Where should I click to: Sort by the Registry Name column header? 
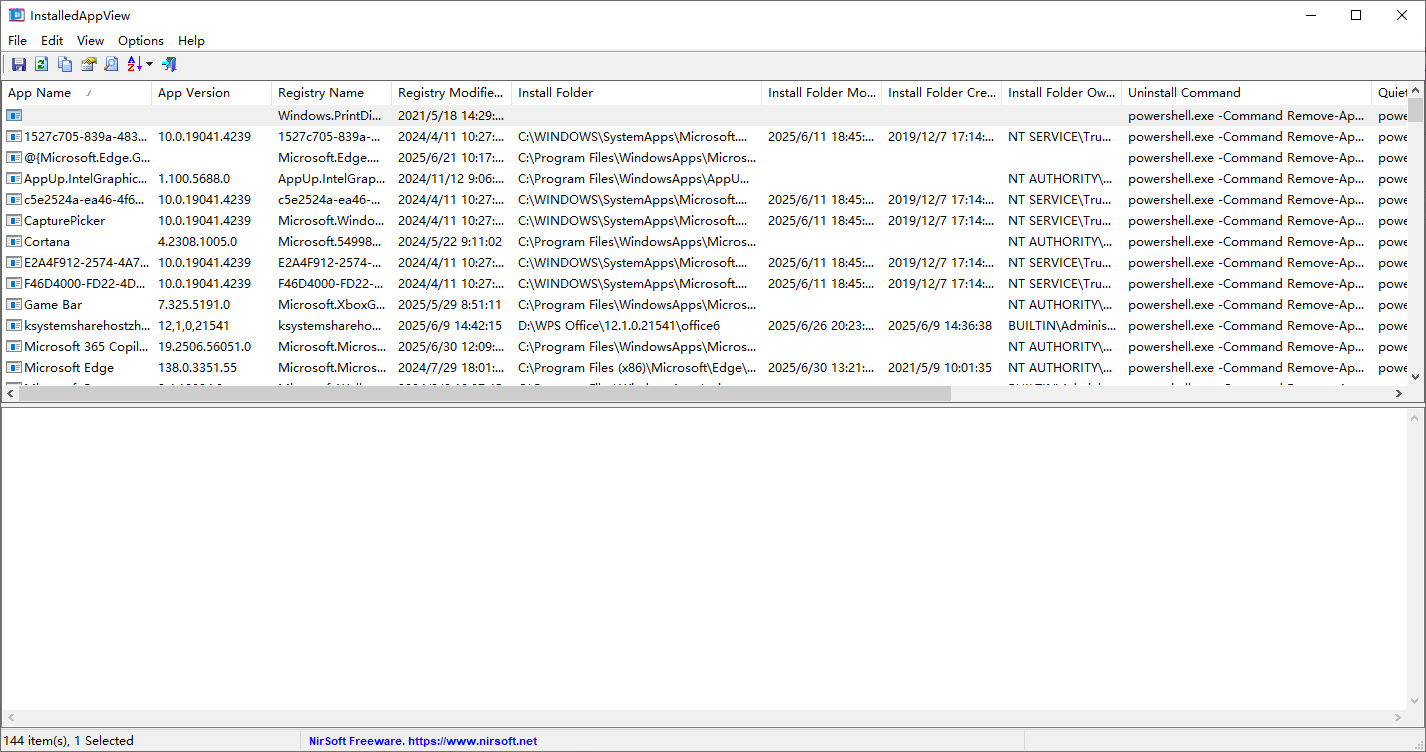click(331, 93)
